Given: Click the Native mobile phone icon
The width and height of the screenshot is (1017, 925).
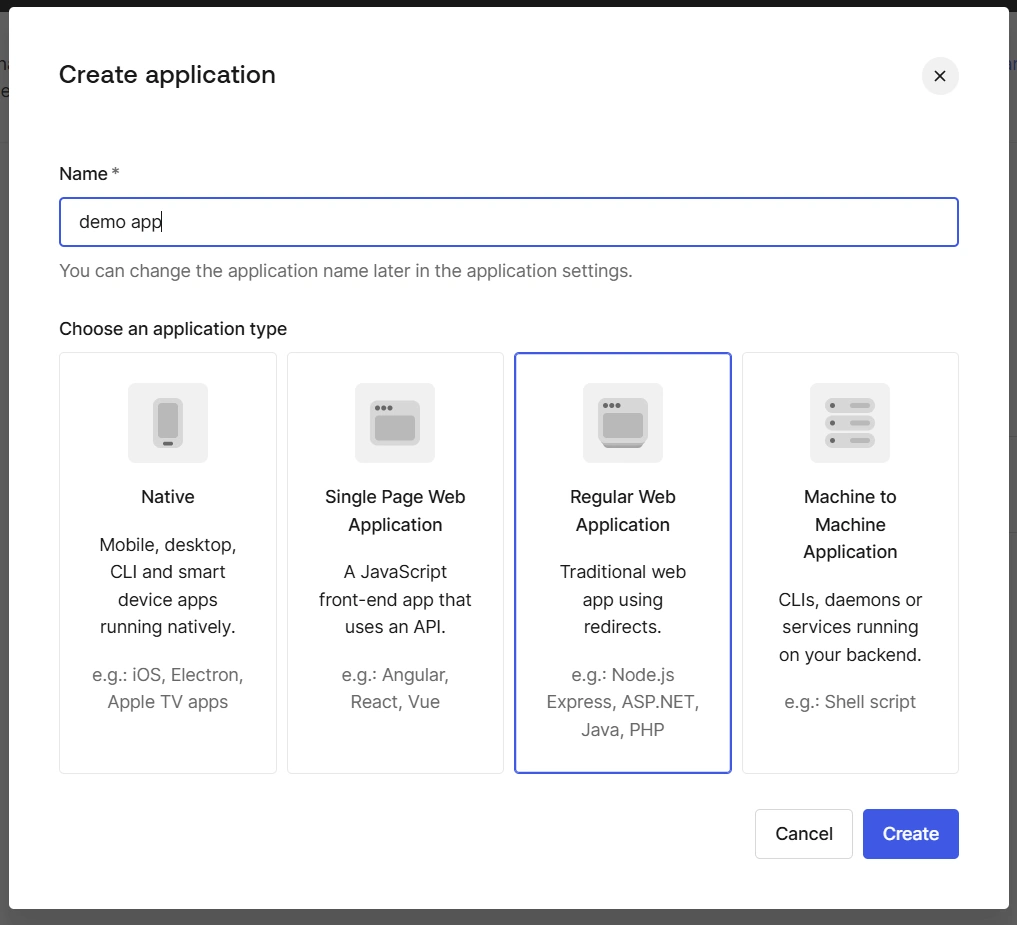Looking at the screenshot, I should [167, 422].
